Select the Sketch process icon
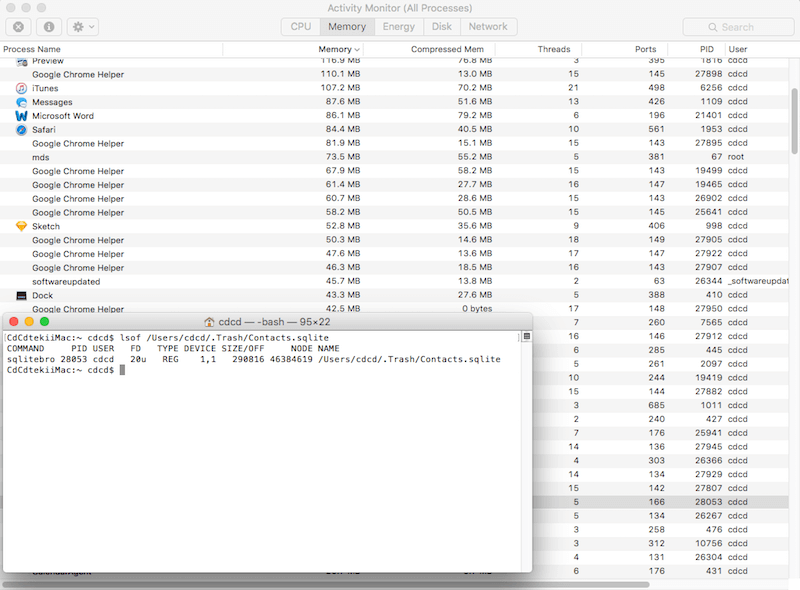Image resolution: width=800 pixels, height=590 pixels. 21,226
